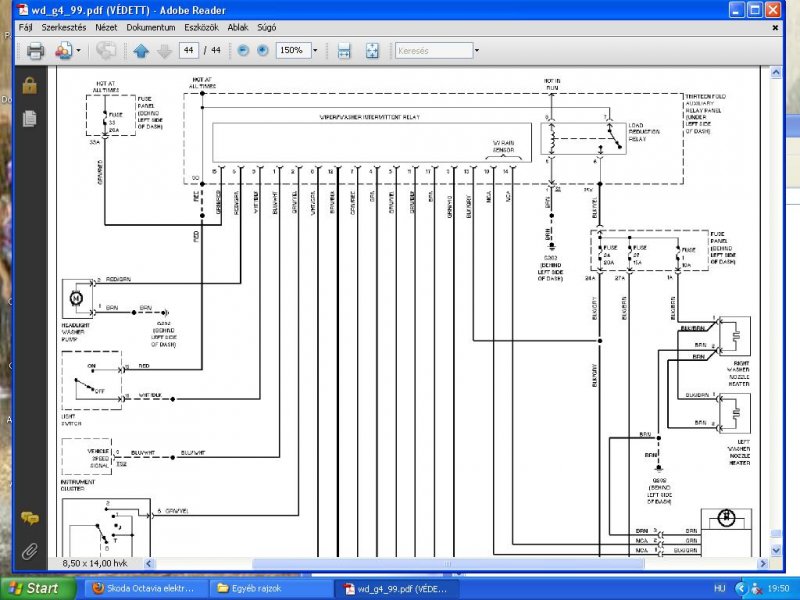This screenshot has height=600, width=800.
Task: Zoom in using the plus button
Action: point(262,50)
